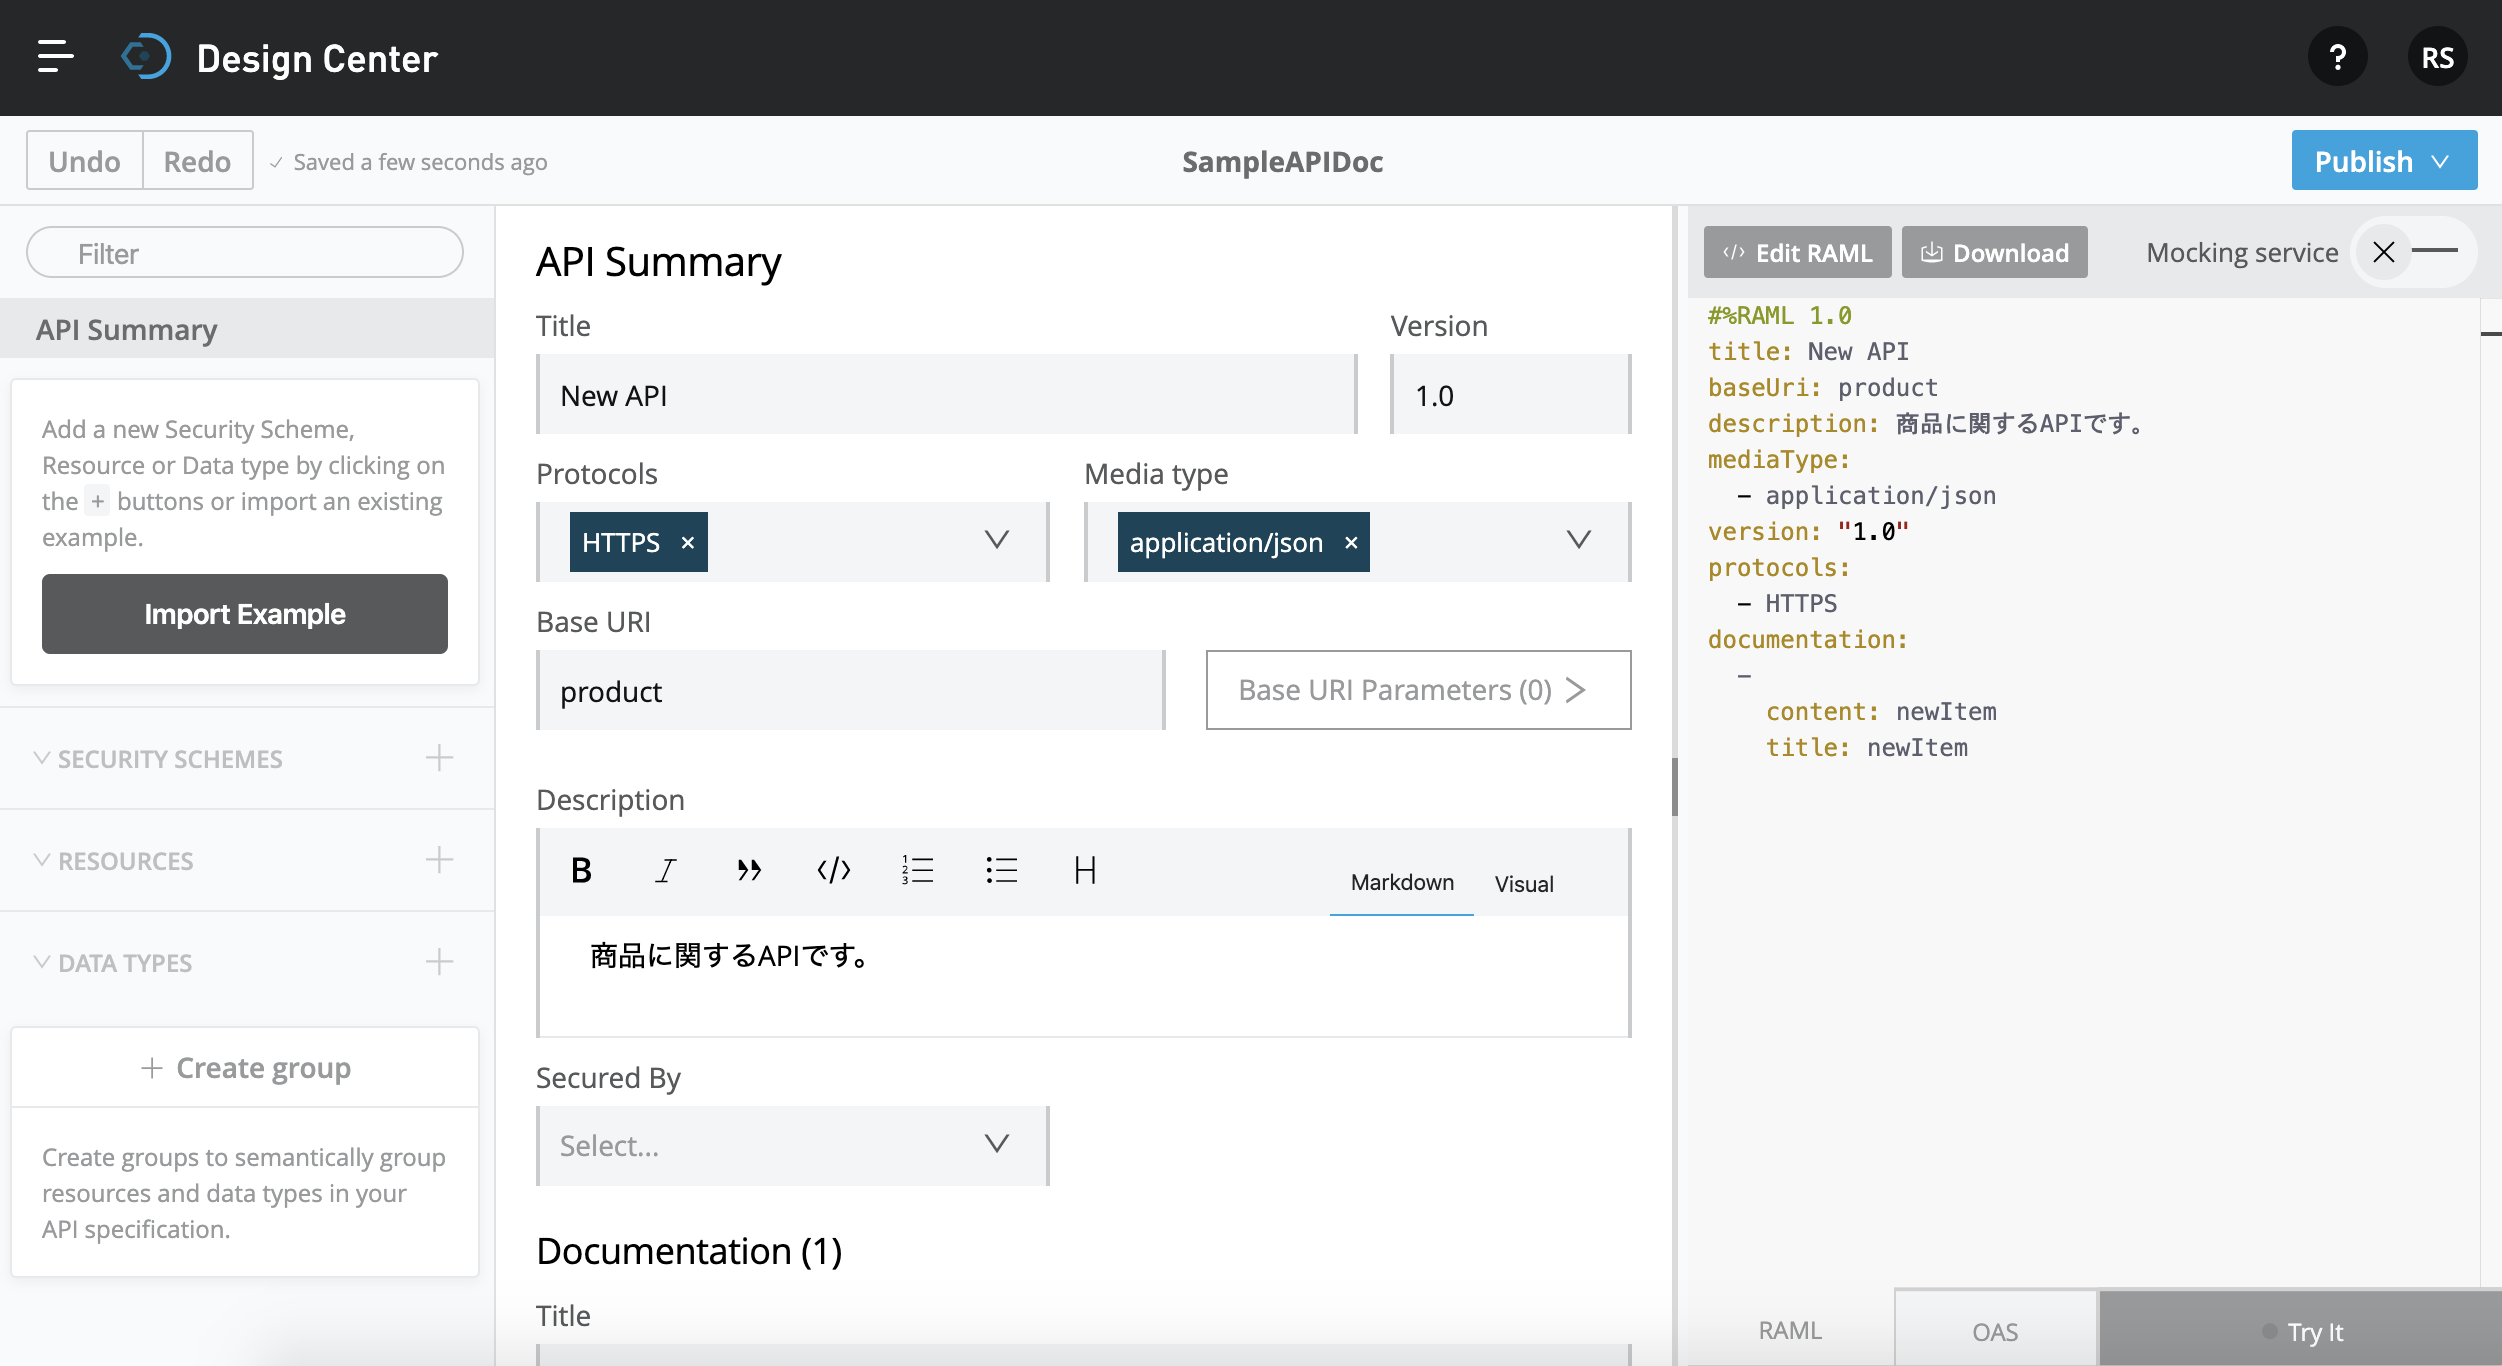The image size is (2502, 1366).
Task: Click the 'mediaType:' RAML line
Action: click(x=1778, y=459)
